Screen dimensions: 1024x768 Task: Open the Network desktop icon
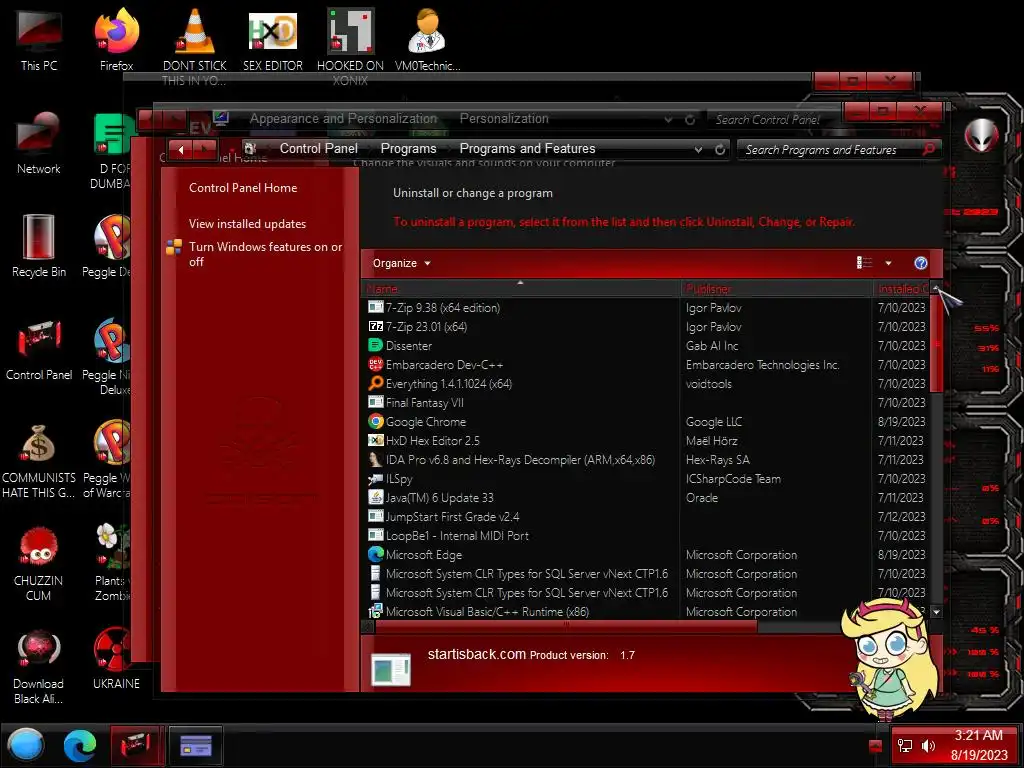pyautogui.click(x=39, y=142)
